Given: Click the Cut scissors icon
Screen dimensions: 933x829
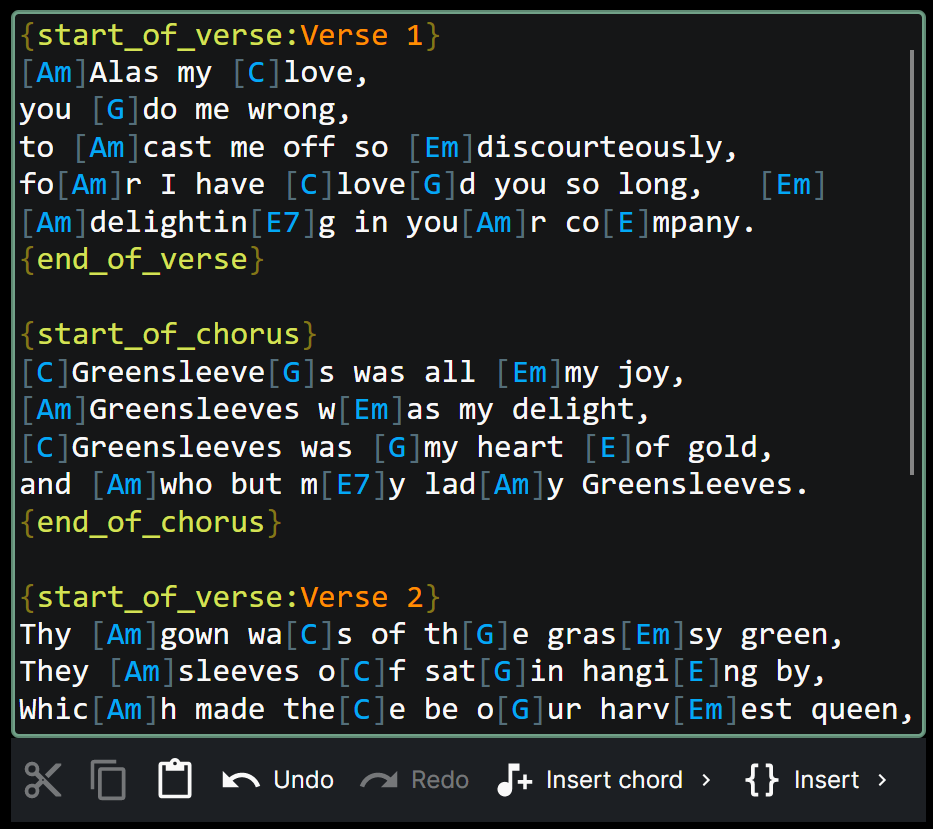Looking at the screenshot, I should [43, 780].
